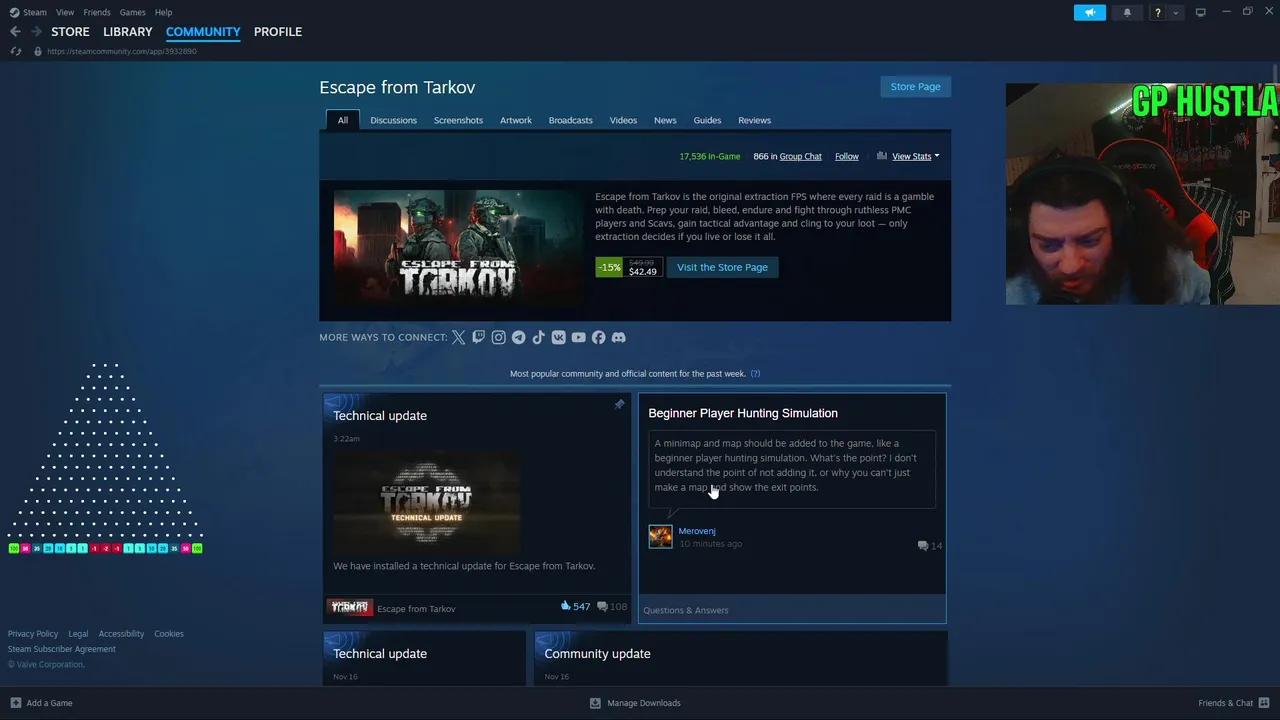
Task: Switch to the Videos tab
Action: (x=623, y=120)
